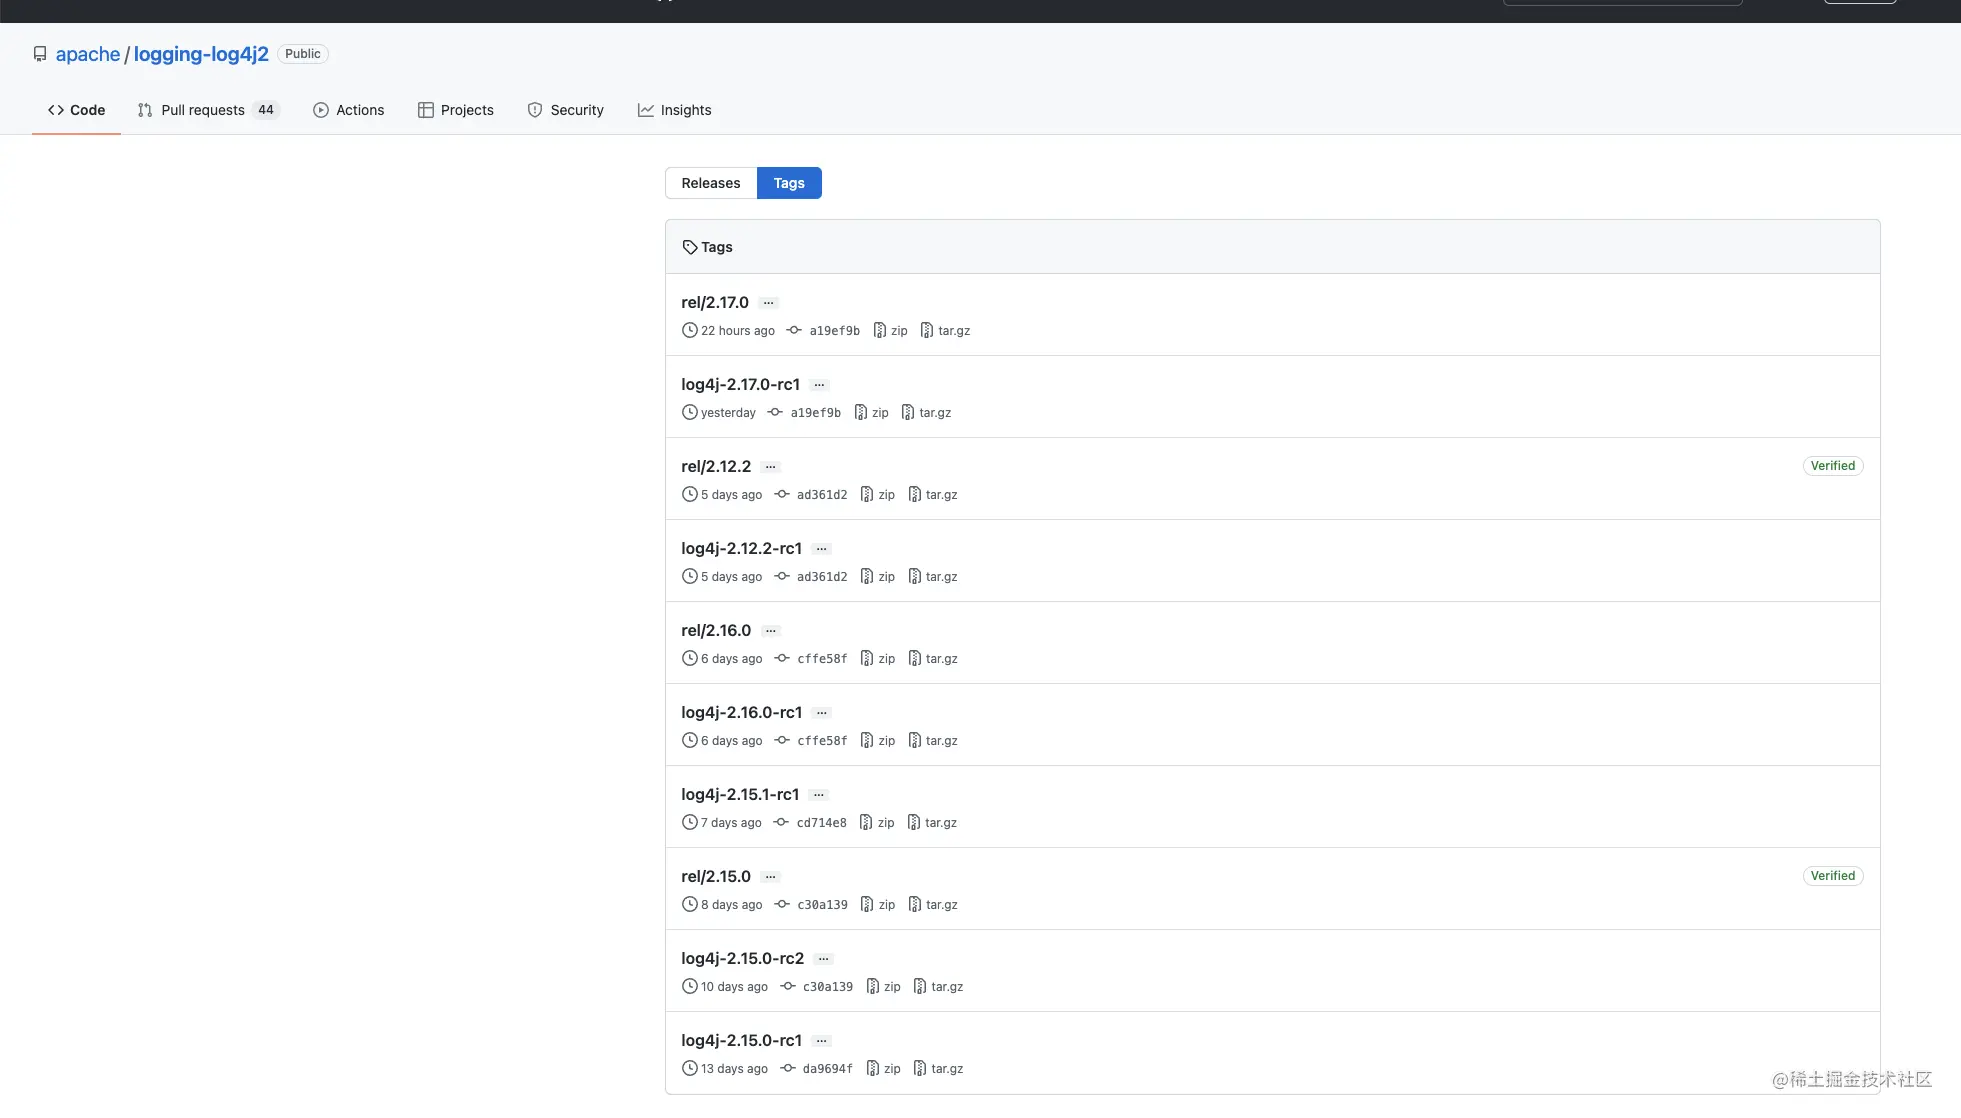Expand the ellipsis next to log4j-2.15.0-rc2
1961x1118 pixels.
[824, 959]
